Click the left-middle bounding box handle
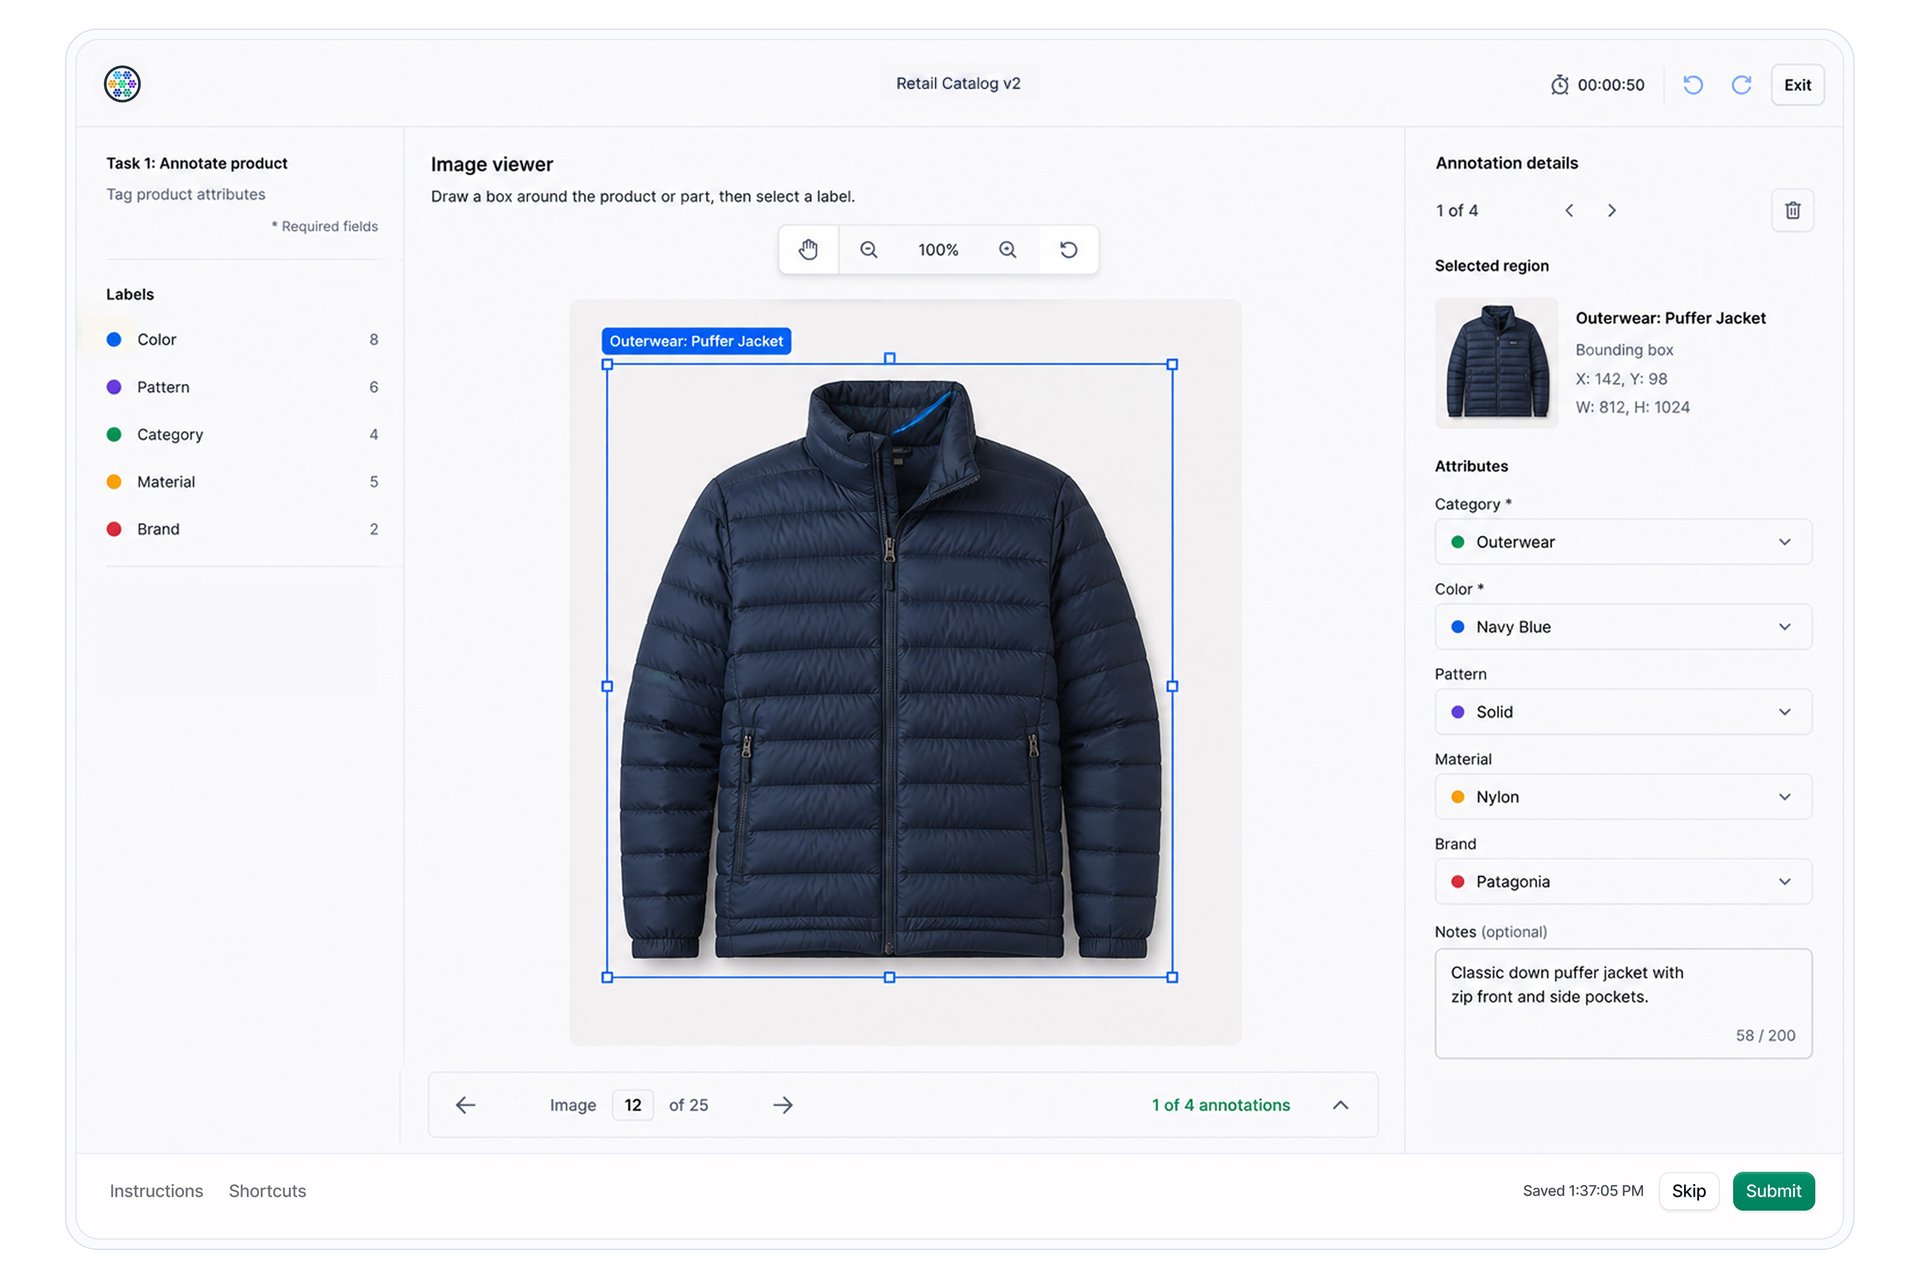This screenshot has width=1920, height=1280. [607, 686]
